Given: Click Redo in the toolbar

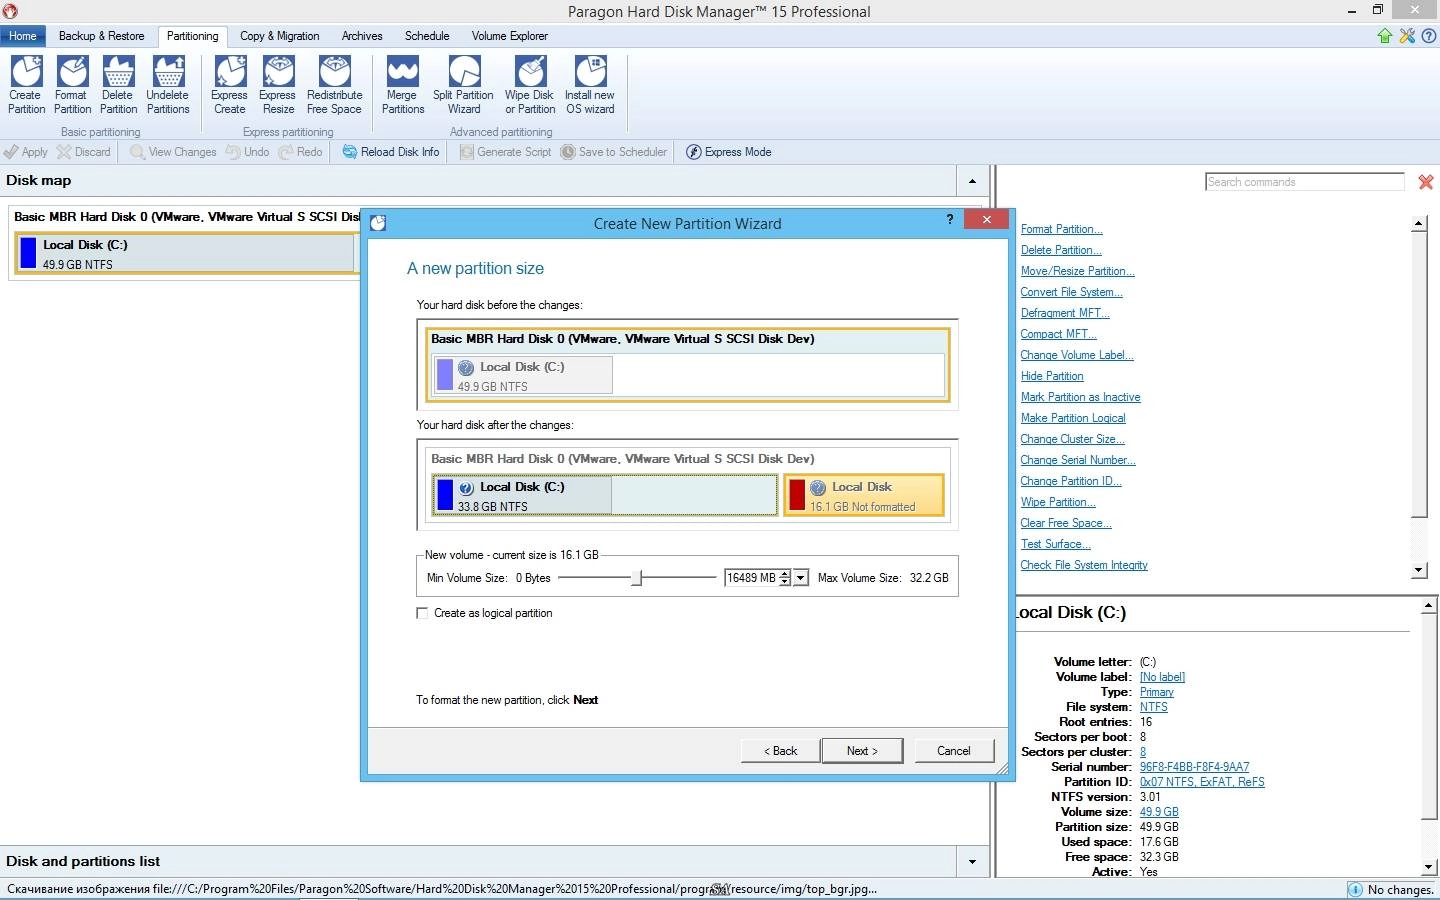Looking at the screenshot, I should click(300, 152).
